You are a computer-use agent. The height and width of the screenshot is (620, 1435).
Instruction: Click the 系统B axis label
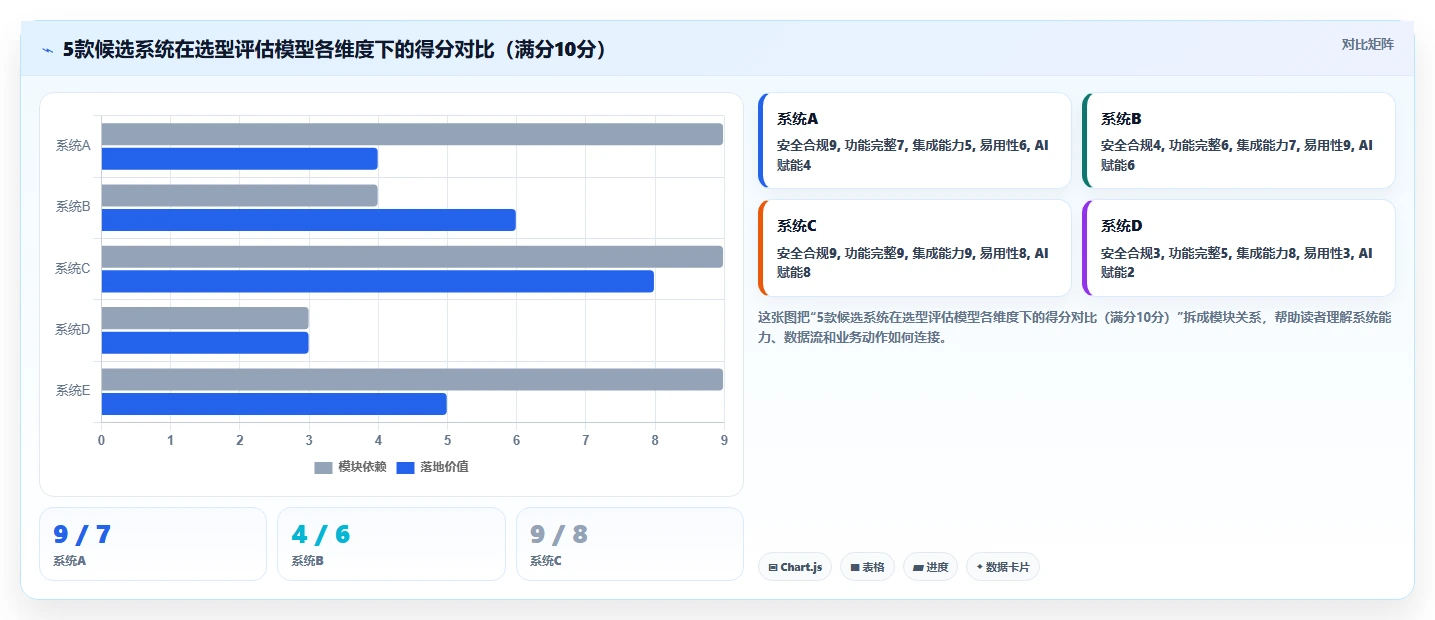coord(73,207)
